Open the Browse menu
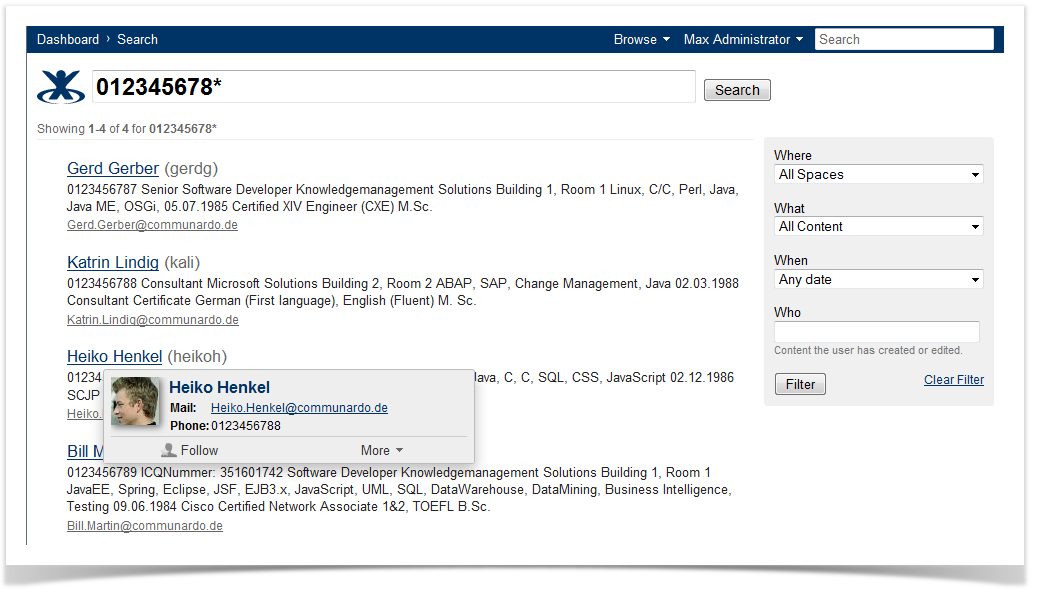The height and width of the screenshot is (594, 1038). click(x=642, y=40)
